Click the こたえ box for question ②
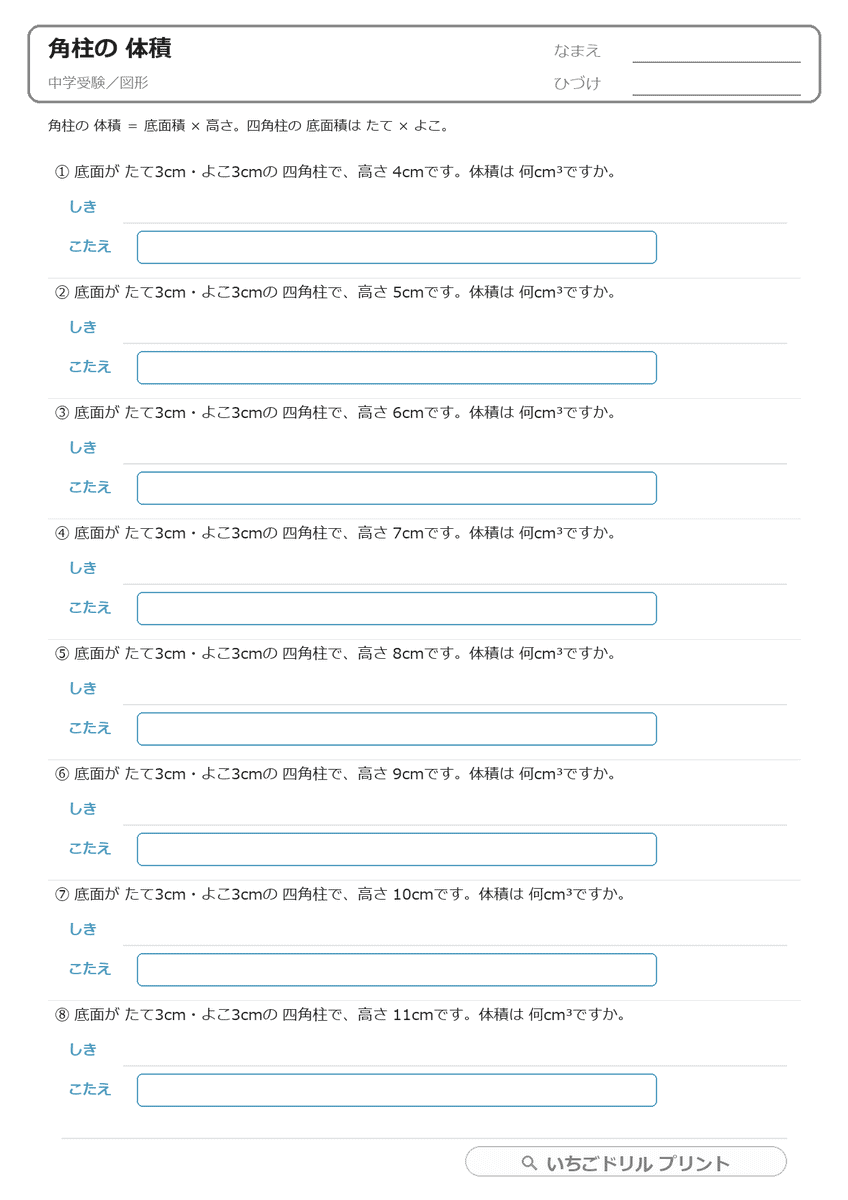The width and height of the screenshot is (848, 1200). click(397, 368)
